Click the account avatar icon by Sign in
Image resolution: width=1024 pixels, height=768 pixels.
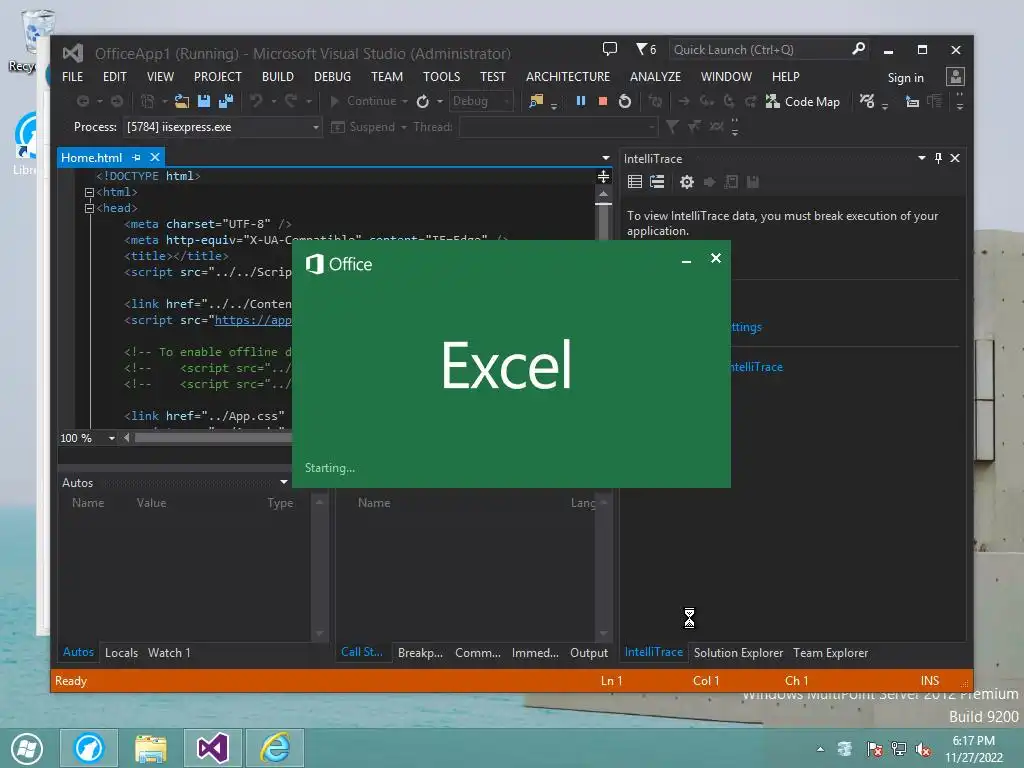click(955, 77)
